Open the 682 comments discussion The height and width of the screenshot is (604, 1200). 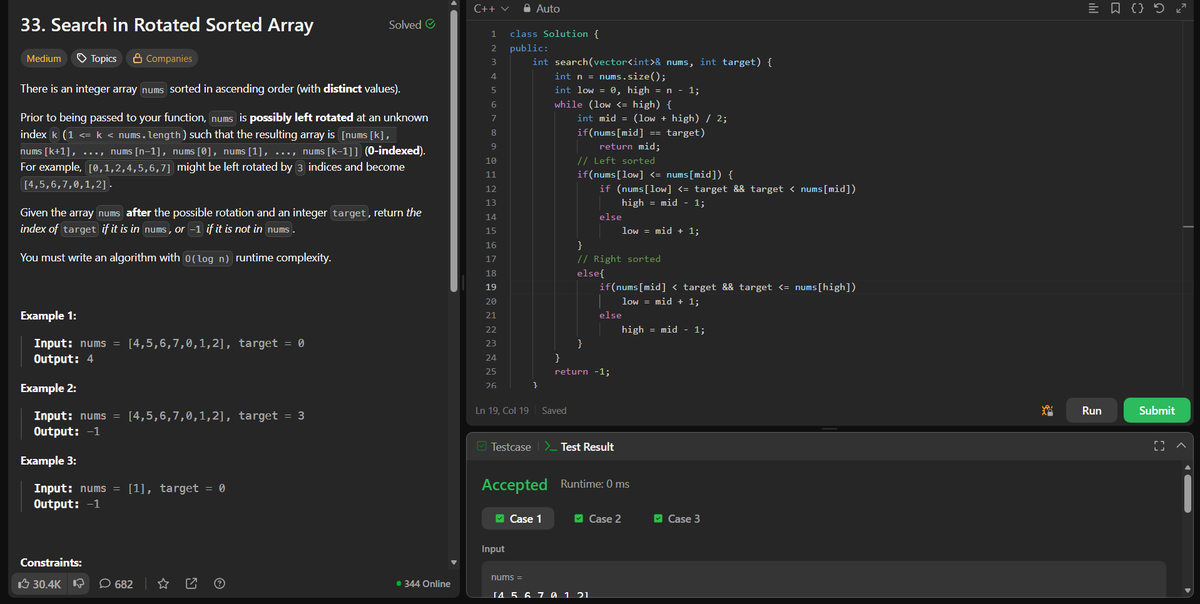pos(117,583)
